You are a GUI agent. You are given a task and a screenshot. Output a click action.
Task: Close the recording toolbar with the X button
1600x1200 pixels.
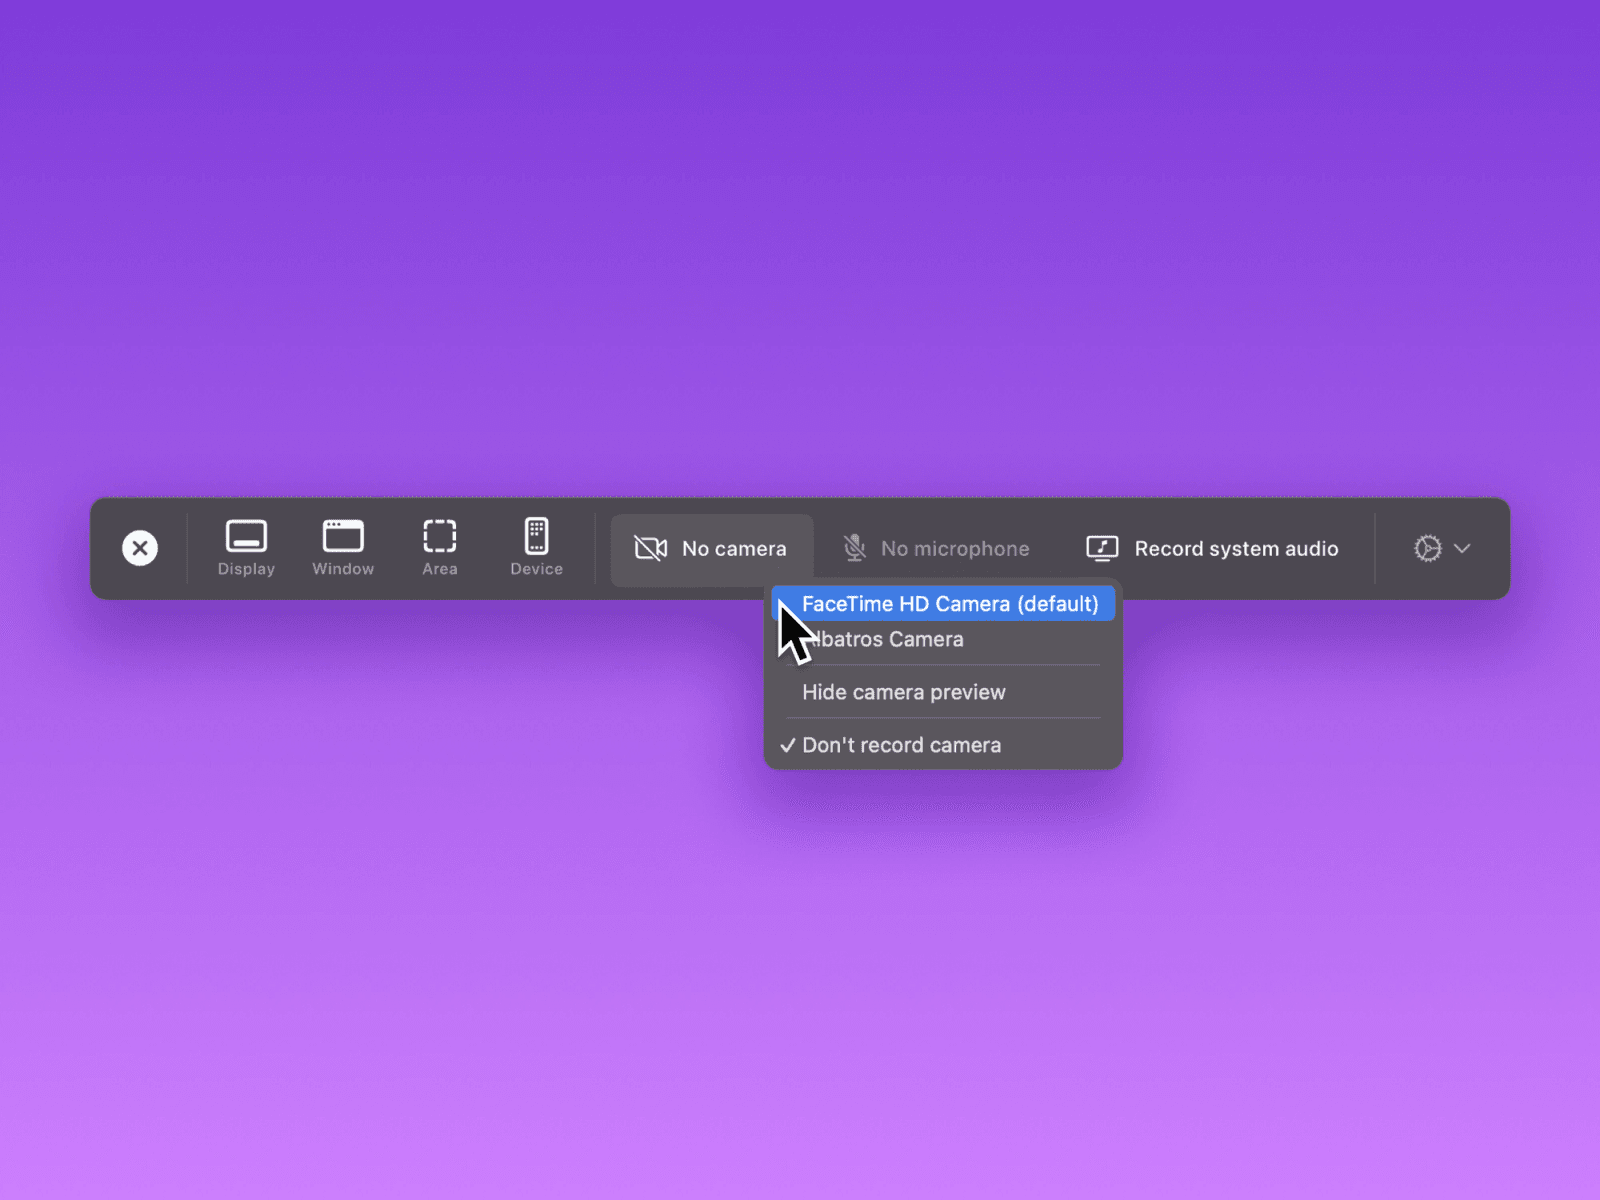click(140, 548)
